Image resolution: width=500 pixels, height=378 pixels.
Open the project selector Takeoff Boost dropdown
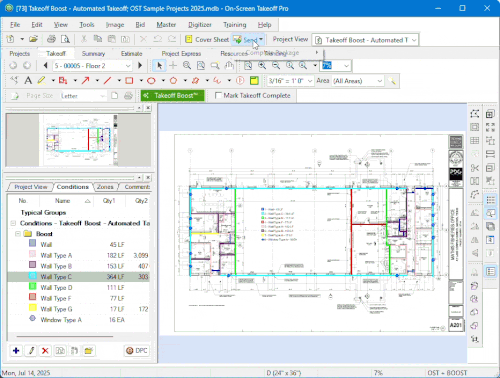pyautogui.click(x=365, y=40)
